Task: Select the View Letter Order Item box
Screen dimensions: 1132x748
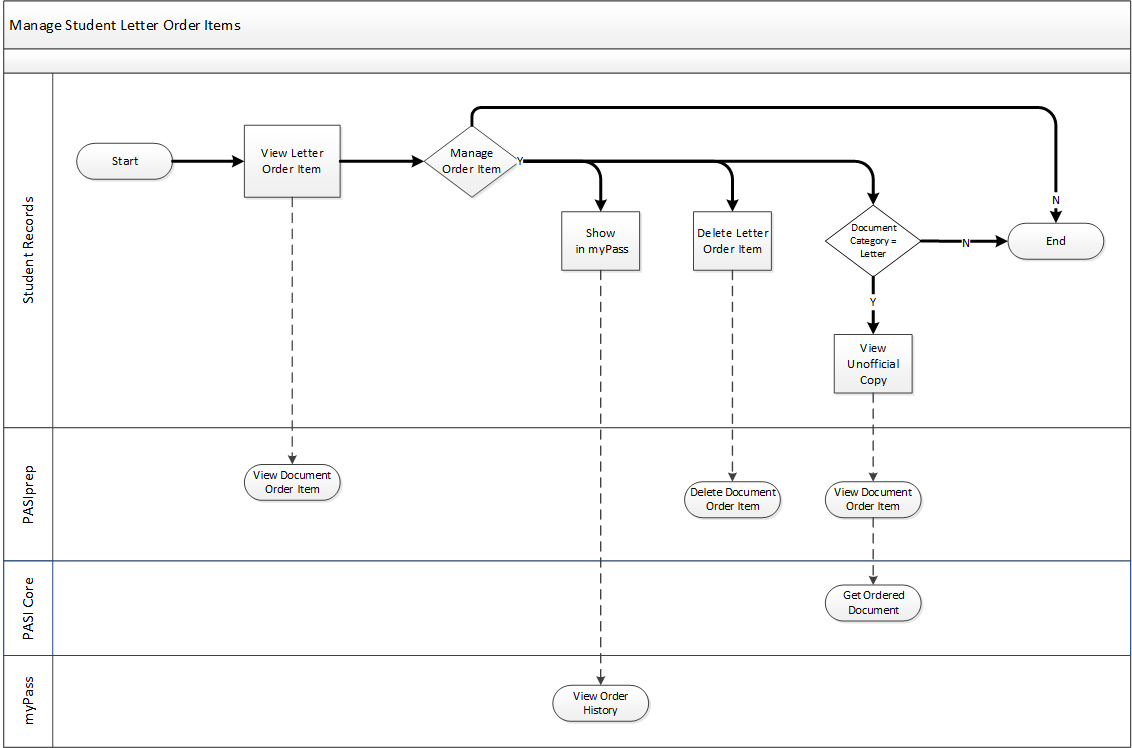Action: (292, 161)
